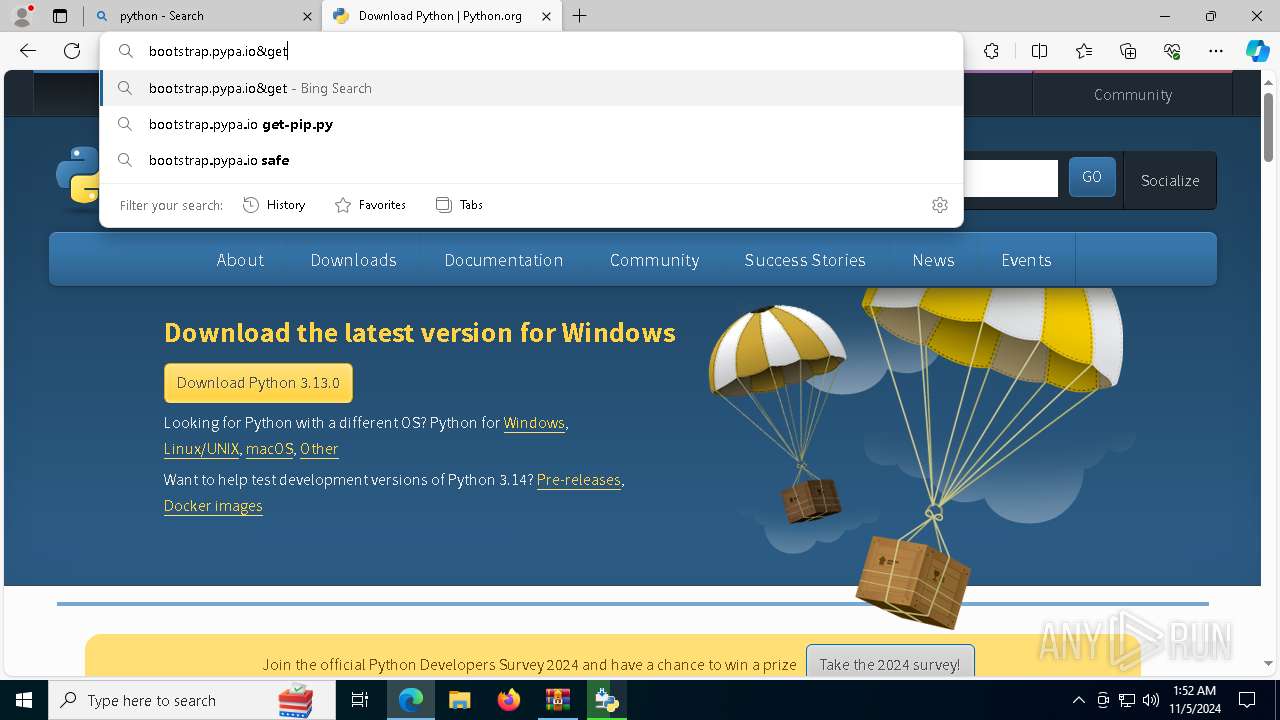Open volume control tray icon

[1151, 700]
